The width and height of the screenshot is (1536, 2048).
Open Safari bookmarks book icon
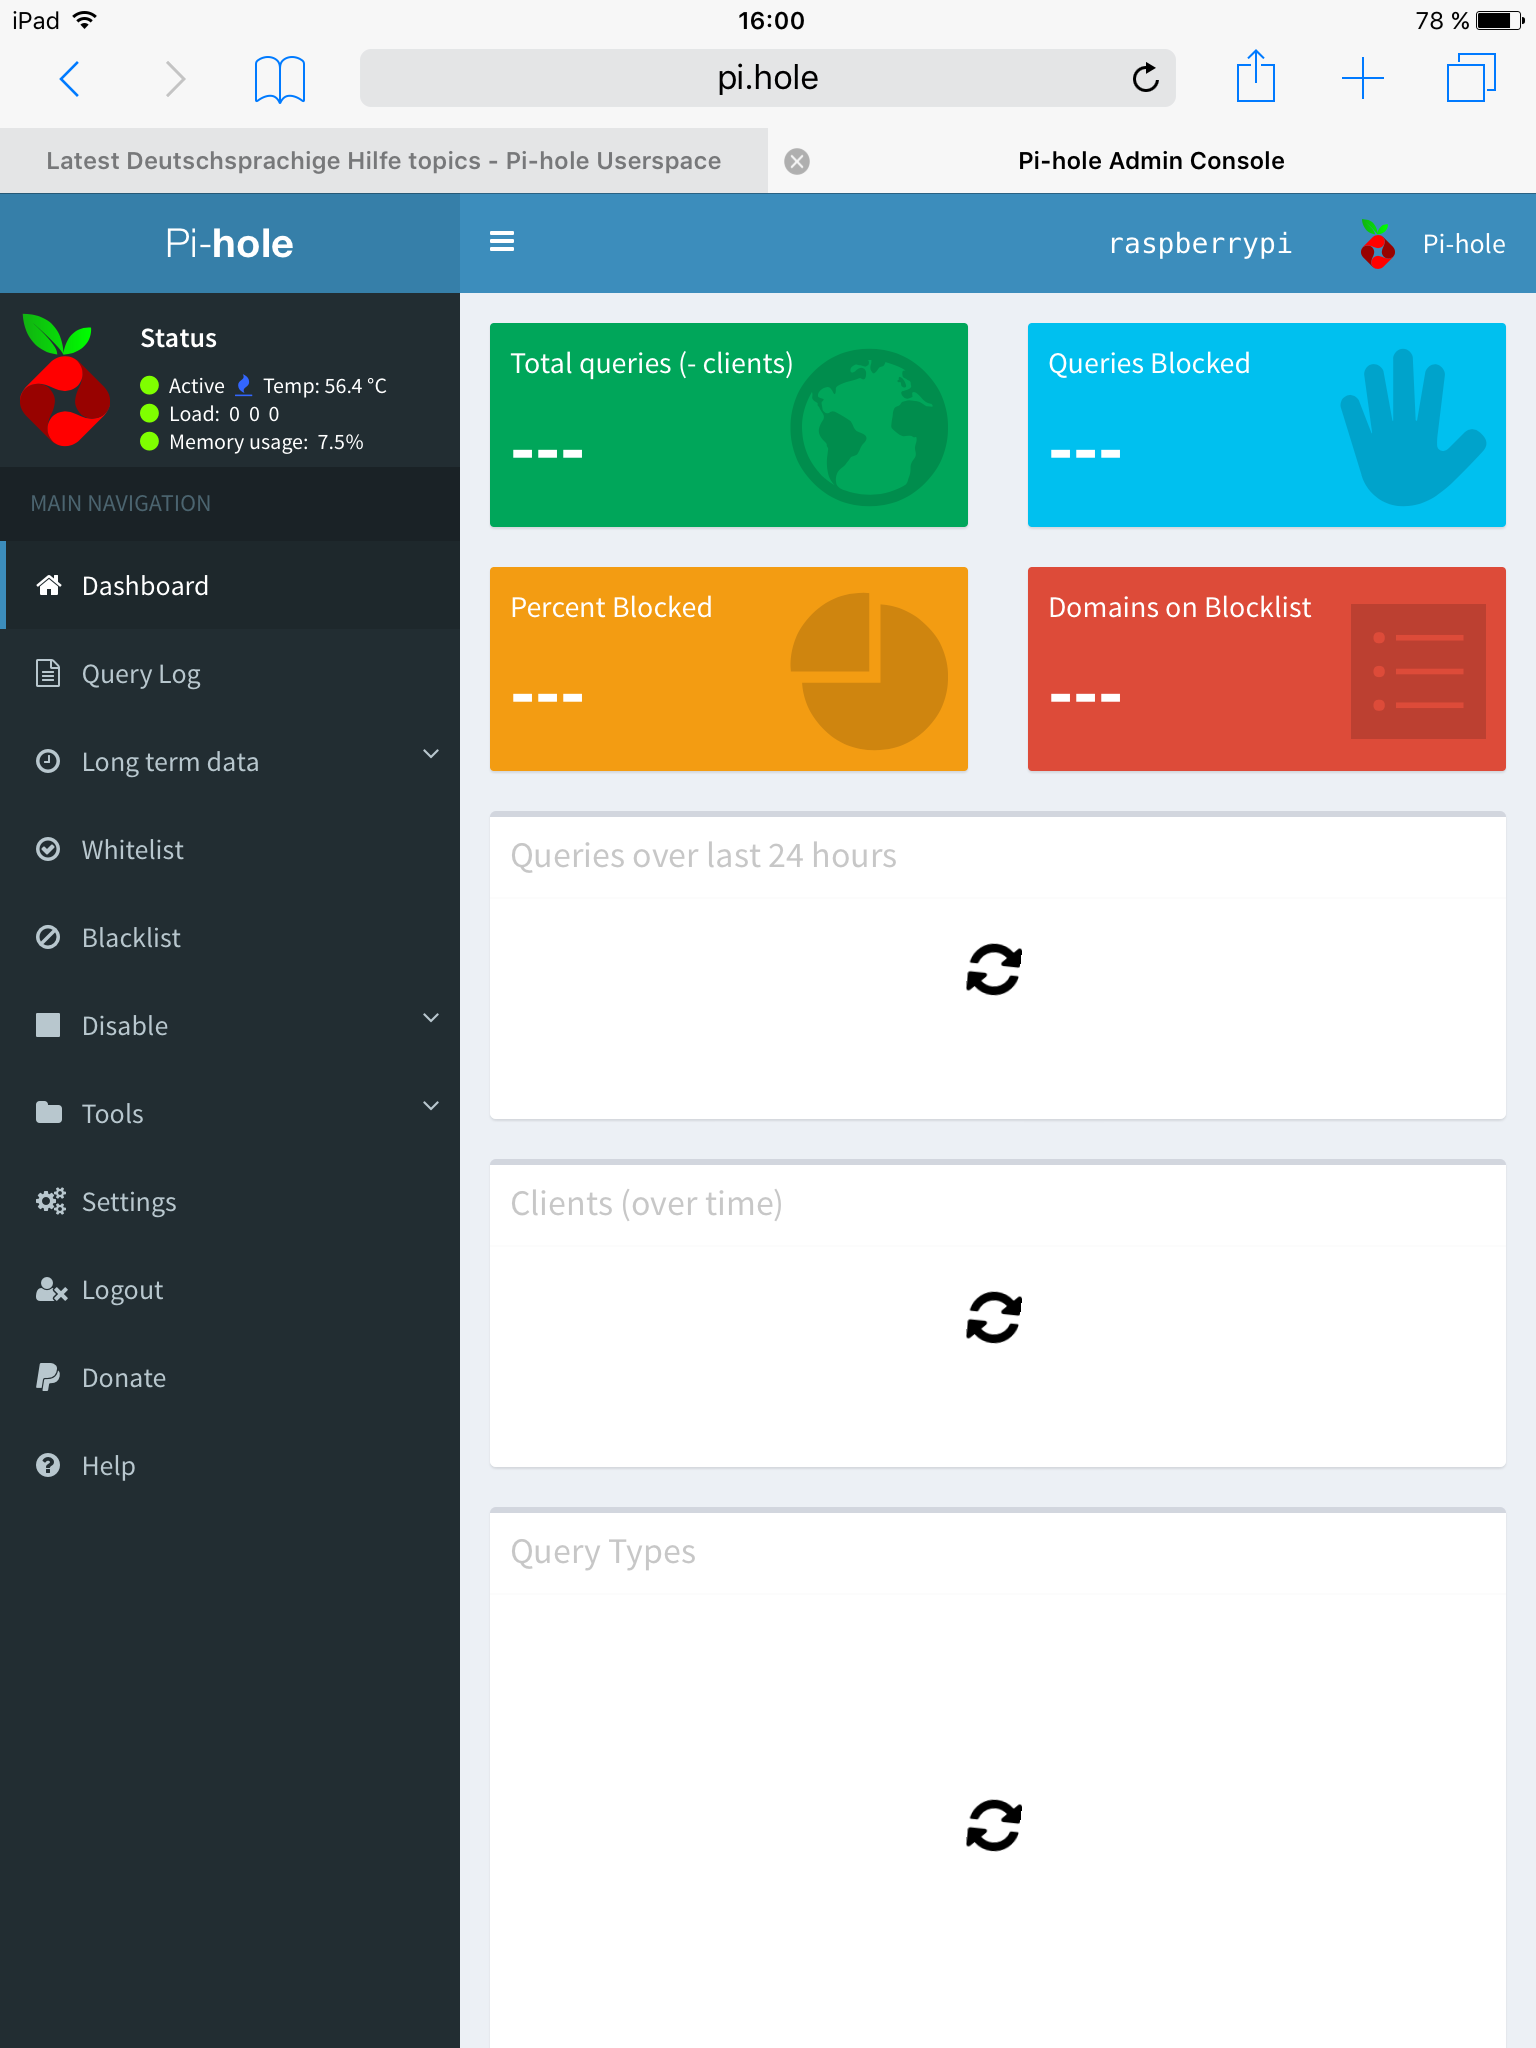[279, 79]
